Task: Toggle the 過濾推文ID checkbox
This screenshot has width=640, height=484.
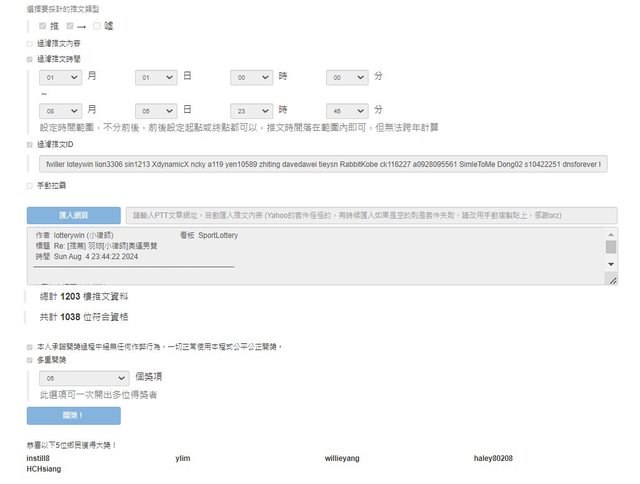Action: [29, 144]
